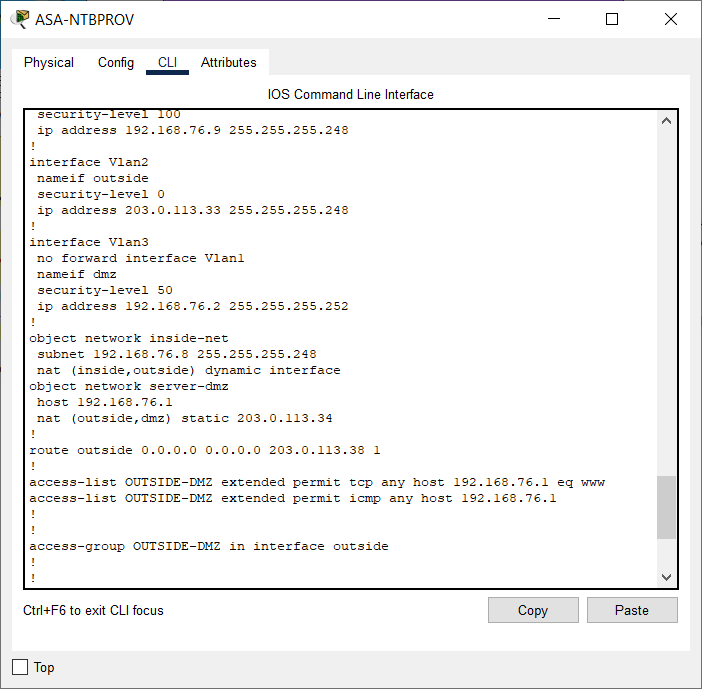Viewport: 702px width, 689px height.
Task: Click the 'nat (inside,outside) dynamic interface' line
Action: click(189, 370)
